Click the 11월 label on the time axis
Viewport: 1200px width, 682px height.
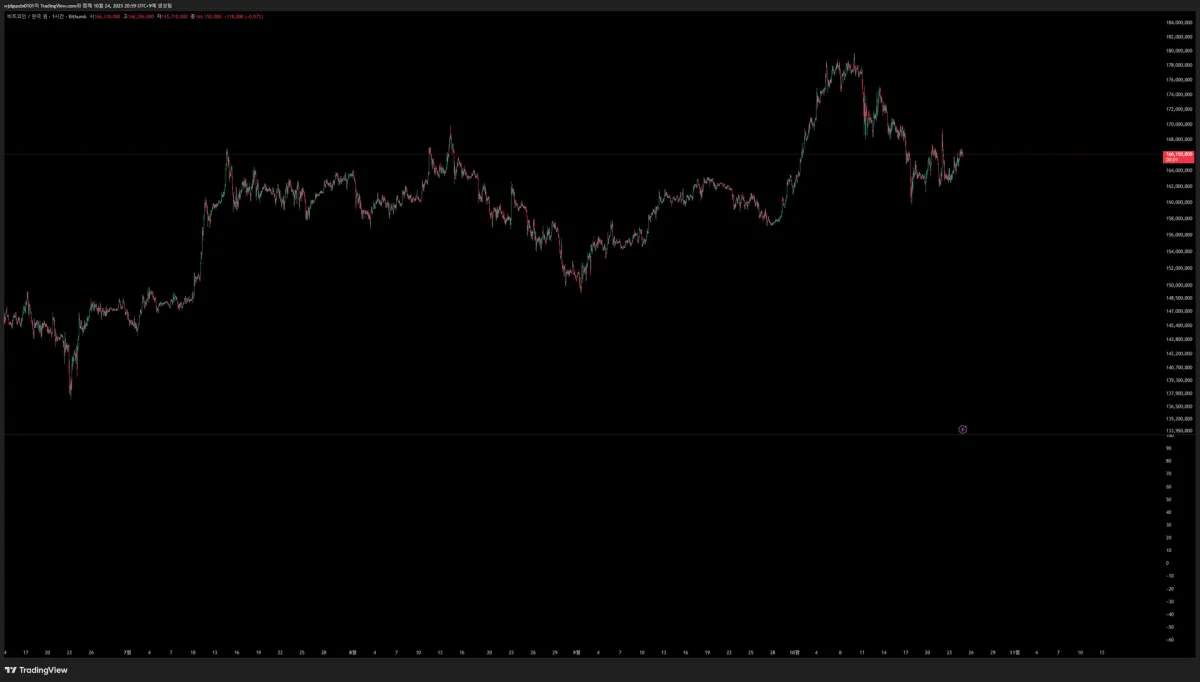[1014, 651]
